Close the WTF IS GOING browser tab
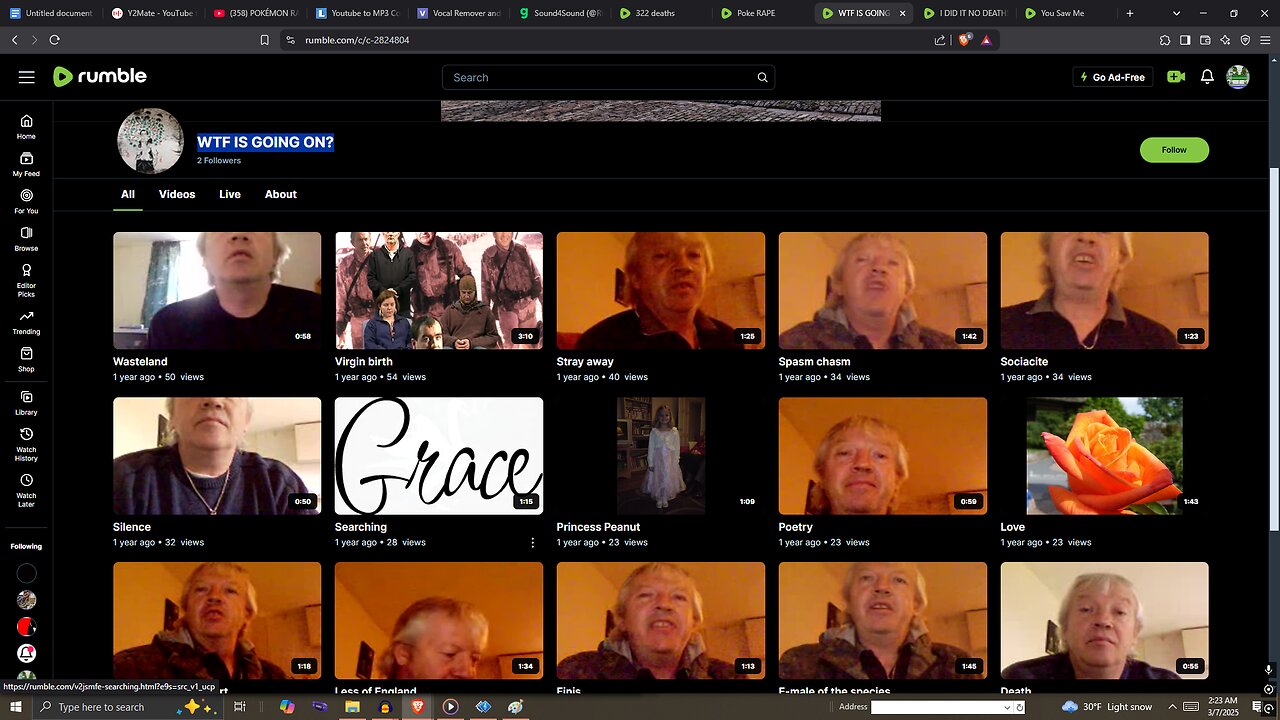Image resolution: width=1280 pixels, height=720 pixels. tap(903, 13)
